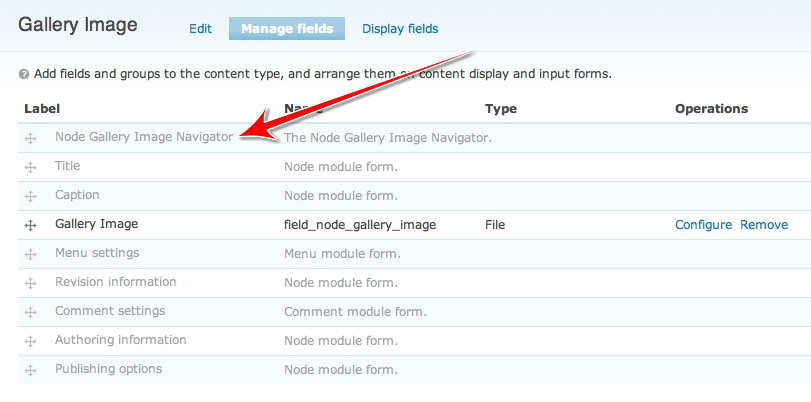Viewport: 811px width, 402px height.
Task: Click the drag handle beside Menu settings
Action: (x=30, y=254)
